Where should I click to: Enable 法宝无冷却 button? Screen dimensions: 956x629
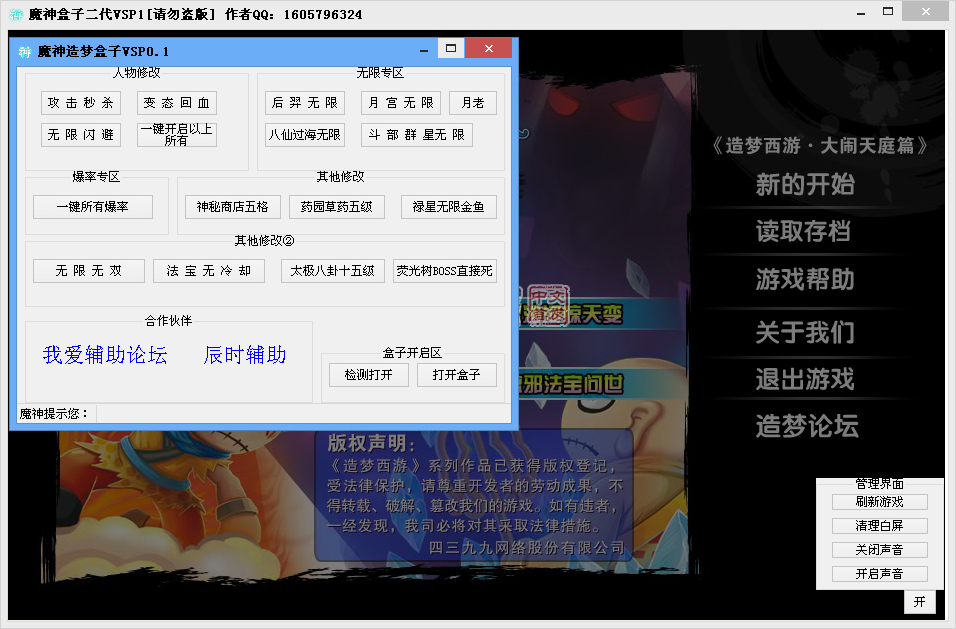[x=209, y=271]
